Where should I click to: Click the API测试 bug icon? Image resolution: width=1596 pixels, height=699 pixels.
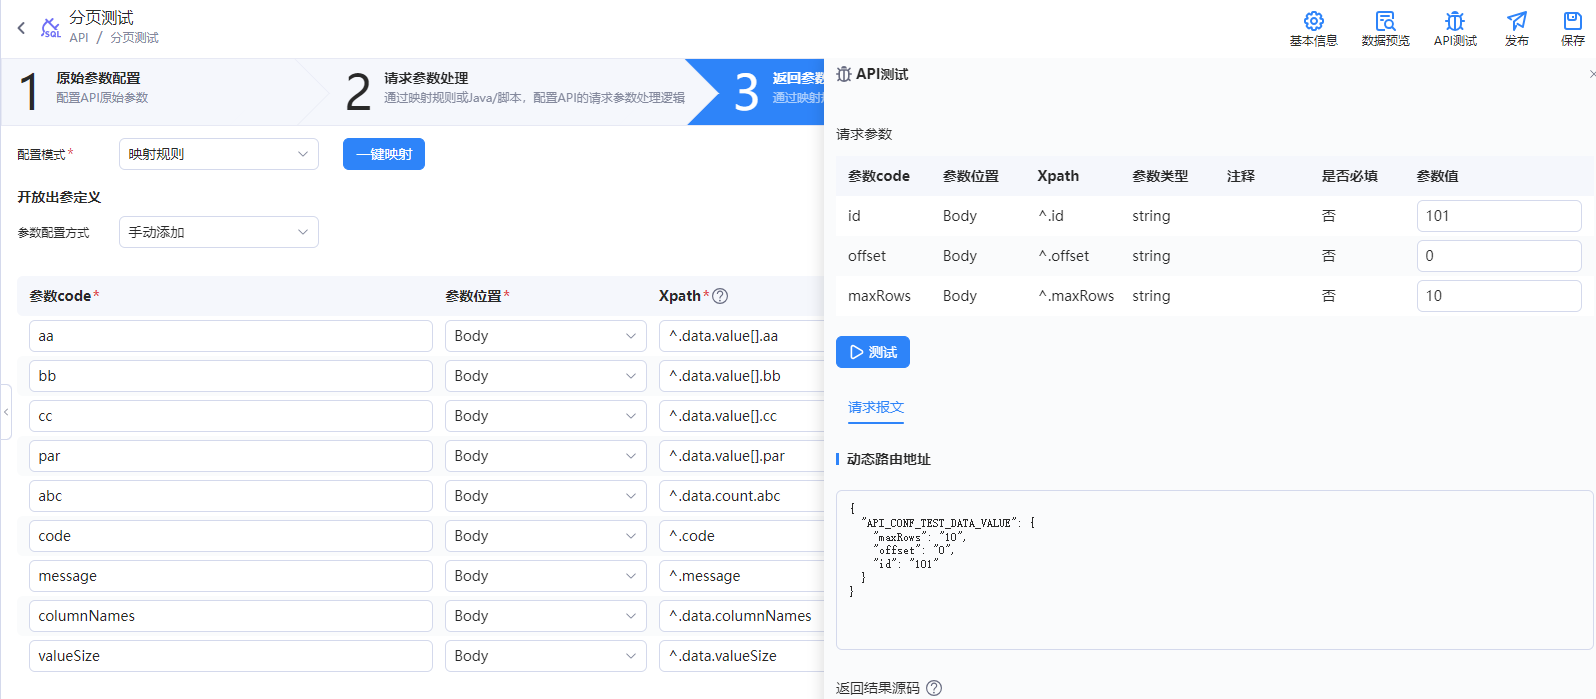coord(1455,22)
